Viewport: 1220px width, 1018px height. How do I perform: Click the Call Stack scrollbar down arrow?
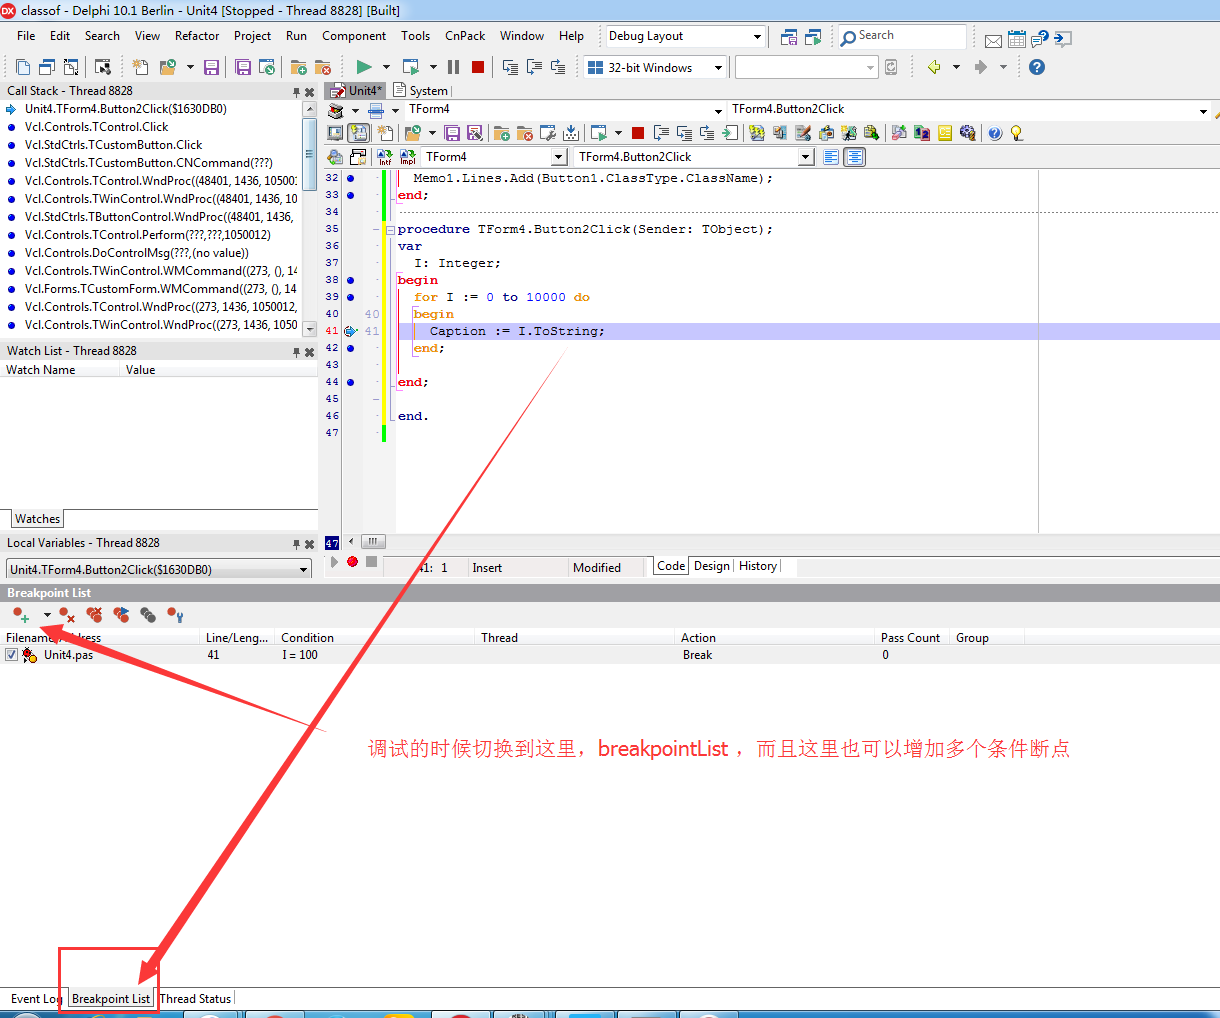309,329
